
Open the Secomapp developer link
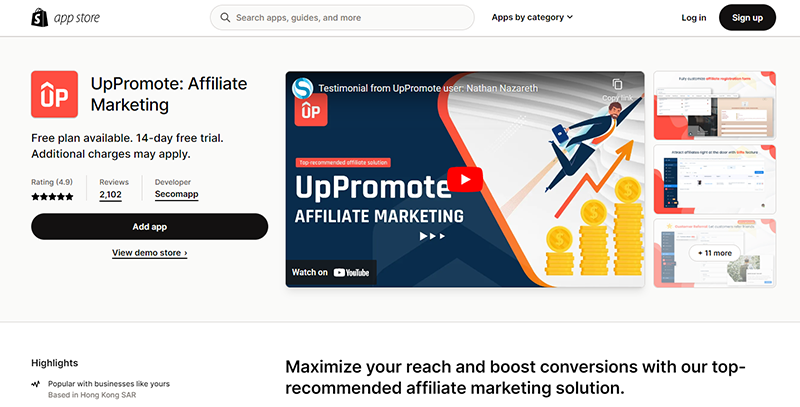(x=177, y=194)
